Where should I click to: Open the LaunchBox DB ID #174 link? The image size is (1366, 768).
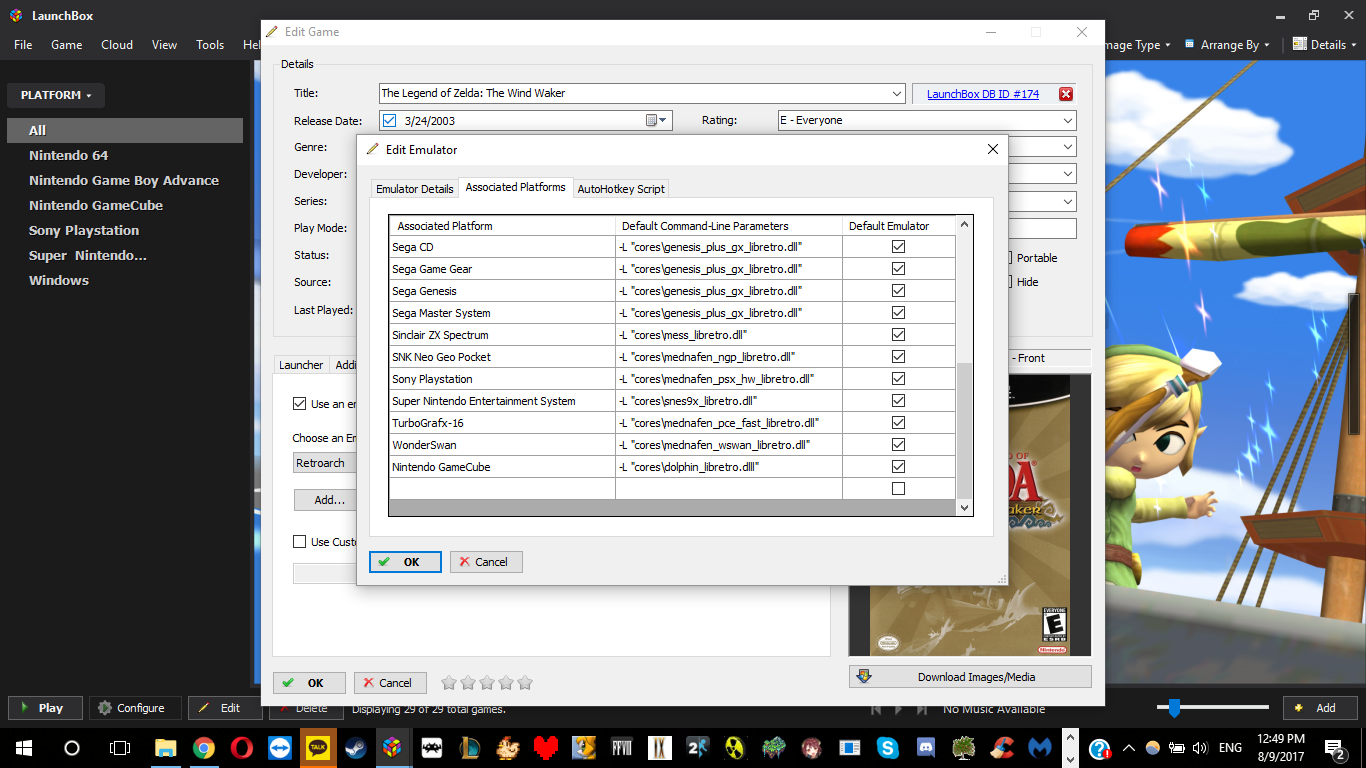pos(983,94)
